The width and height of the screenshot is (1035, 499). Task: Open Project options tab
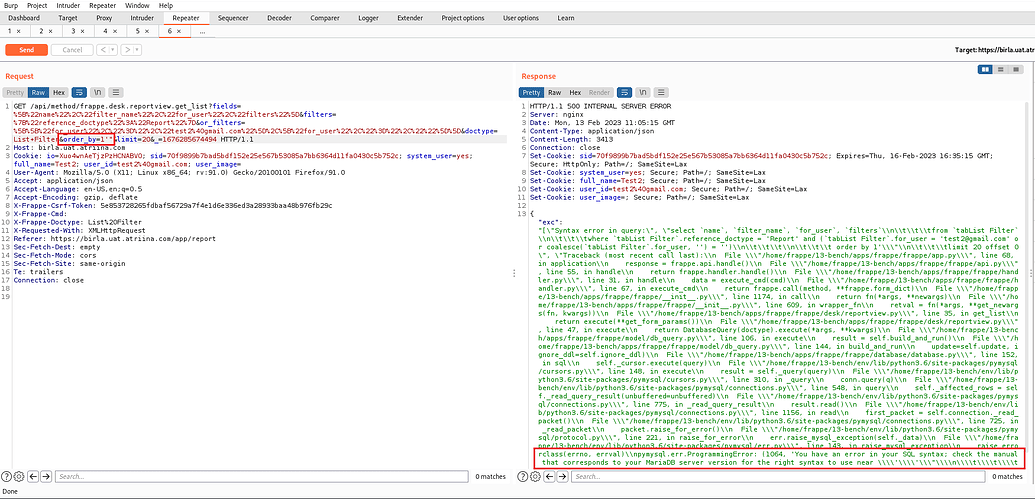click(463, 18)
